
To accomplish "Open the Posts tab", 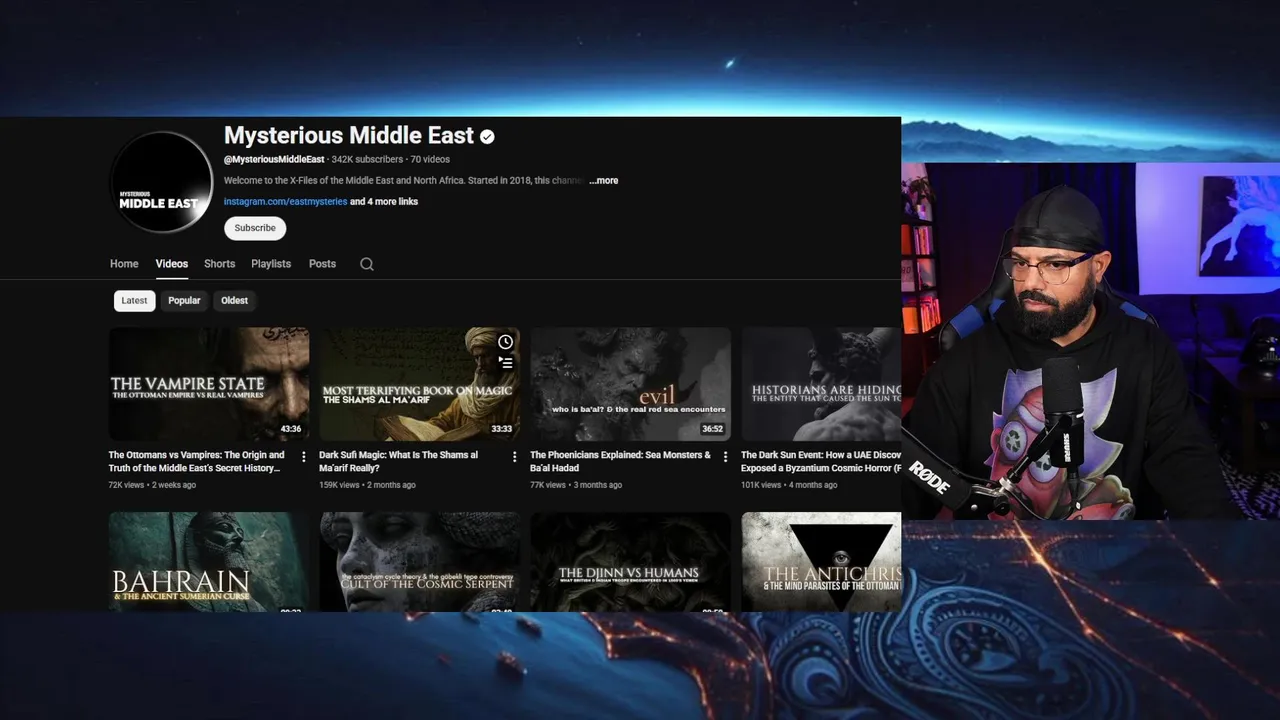I will pyautogui.click(x=322, y=264).
